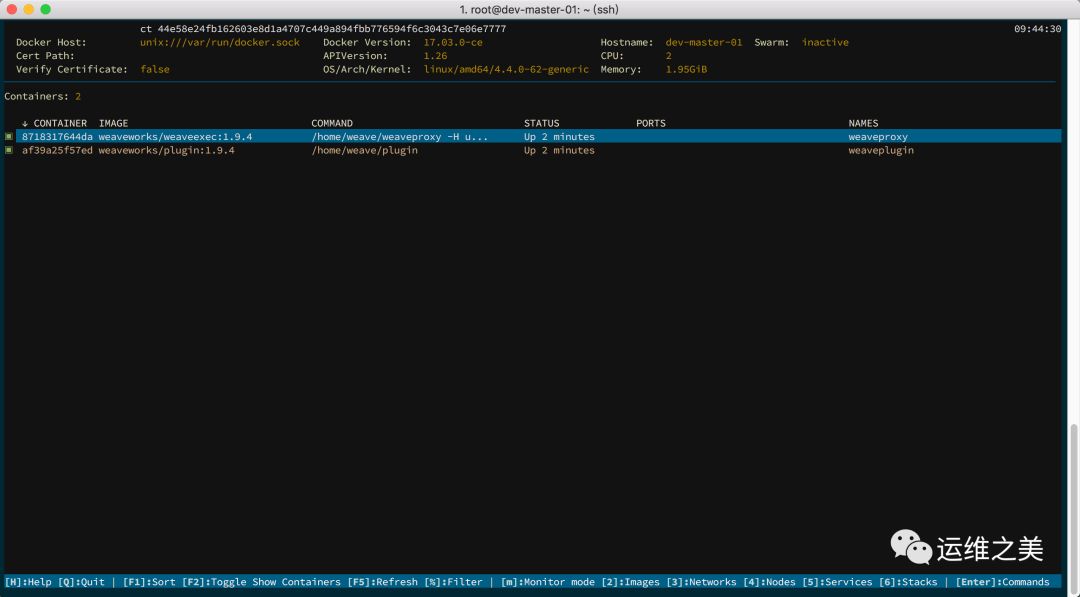This screenshot has width=1080, height=597.
Task: Click the IMAGE column header
Action: 114,123
